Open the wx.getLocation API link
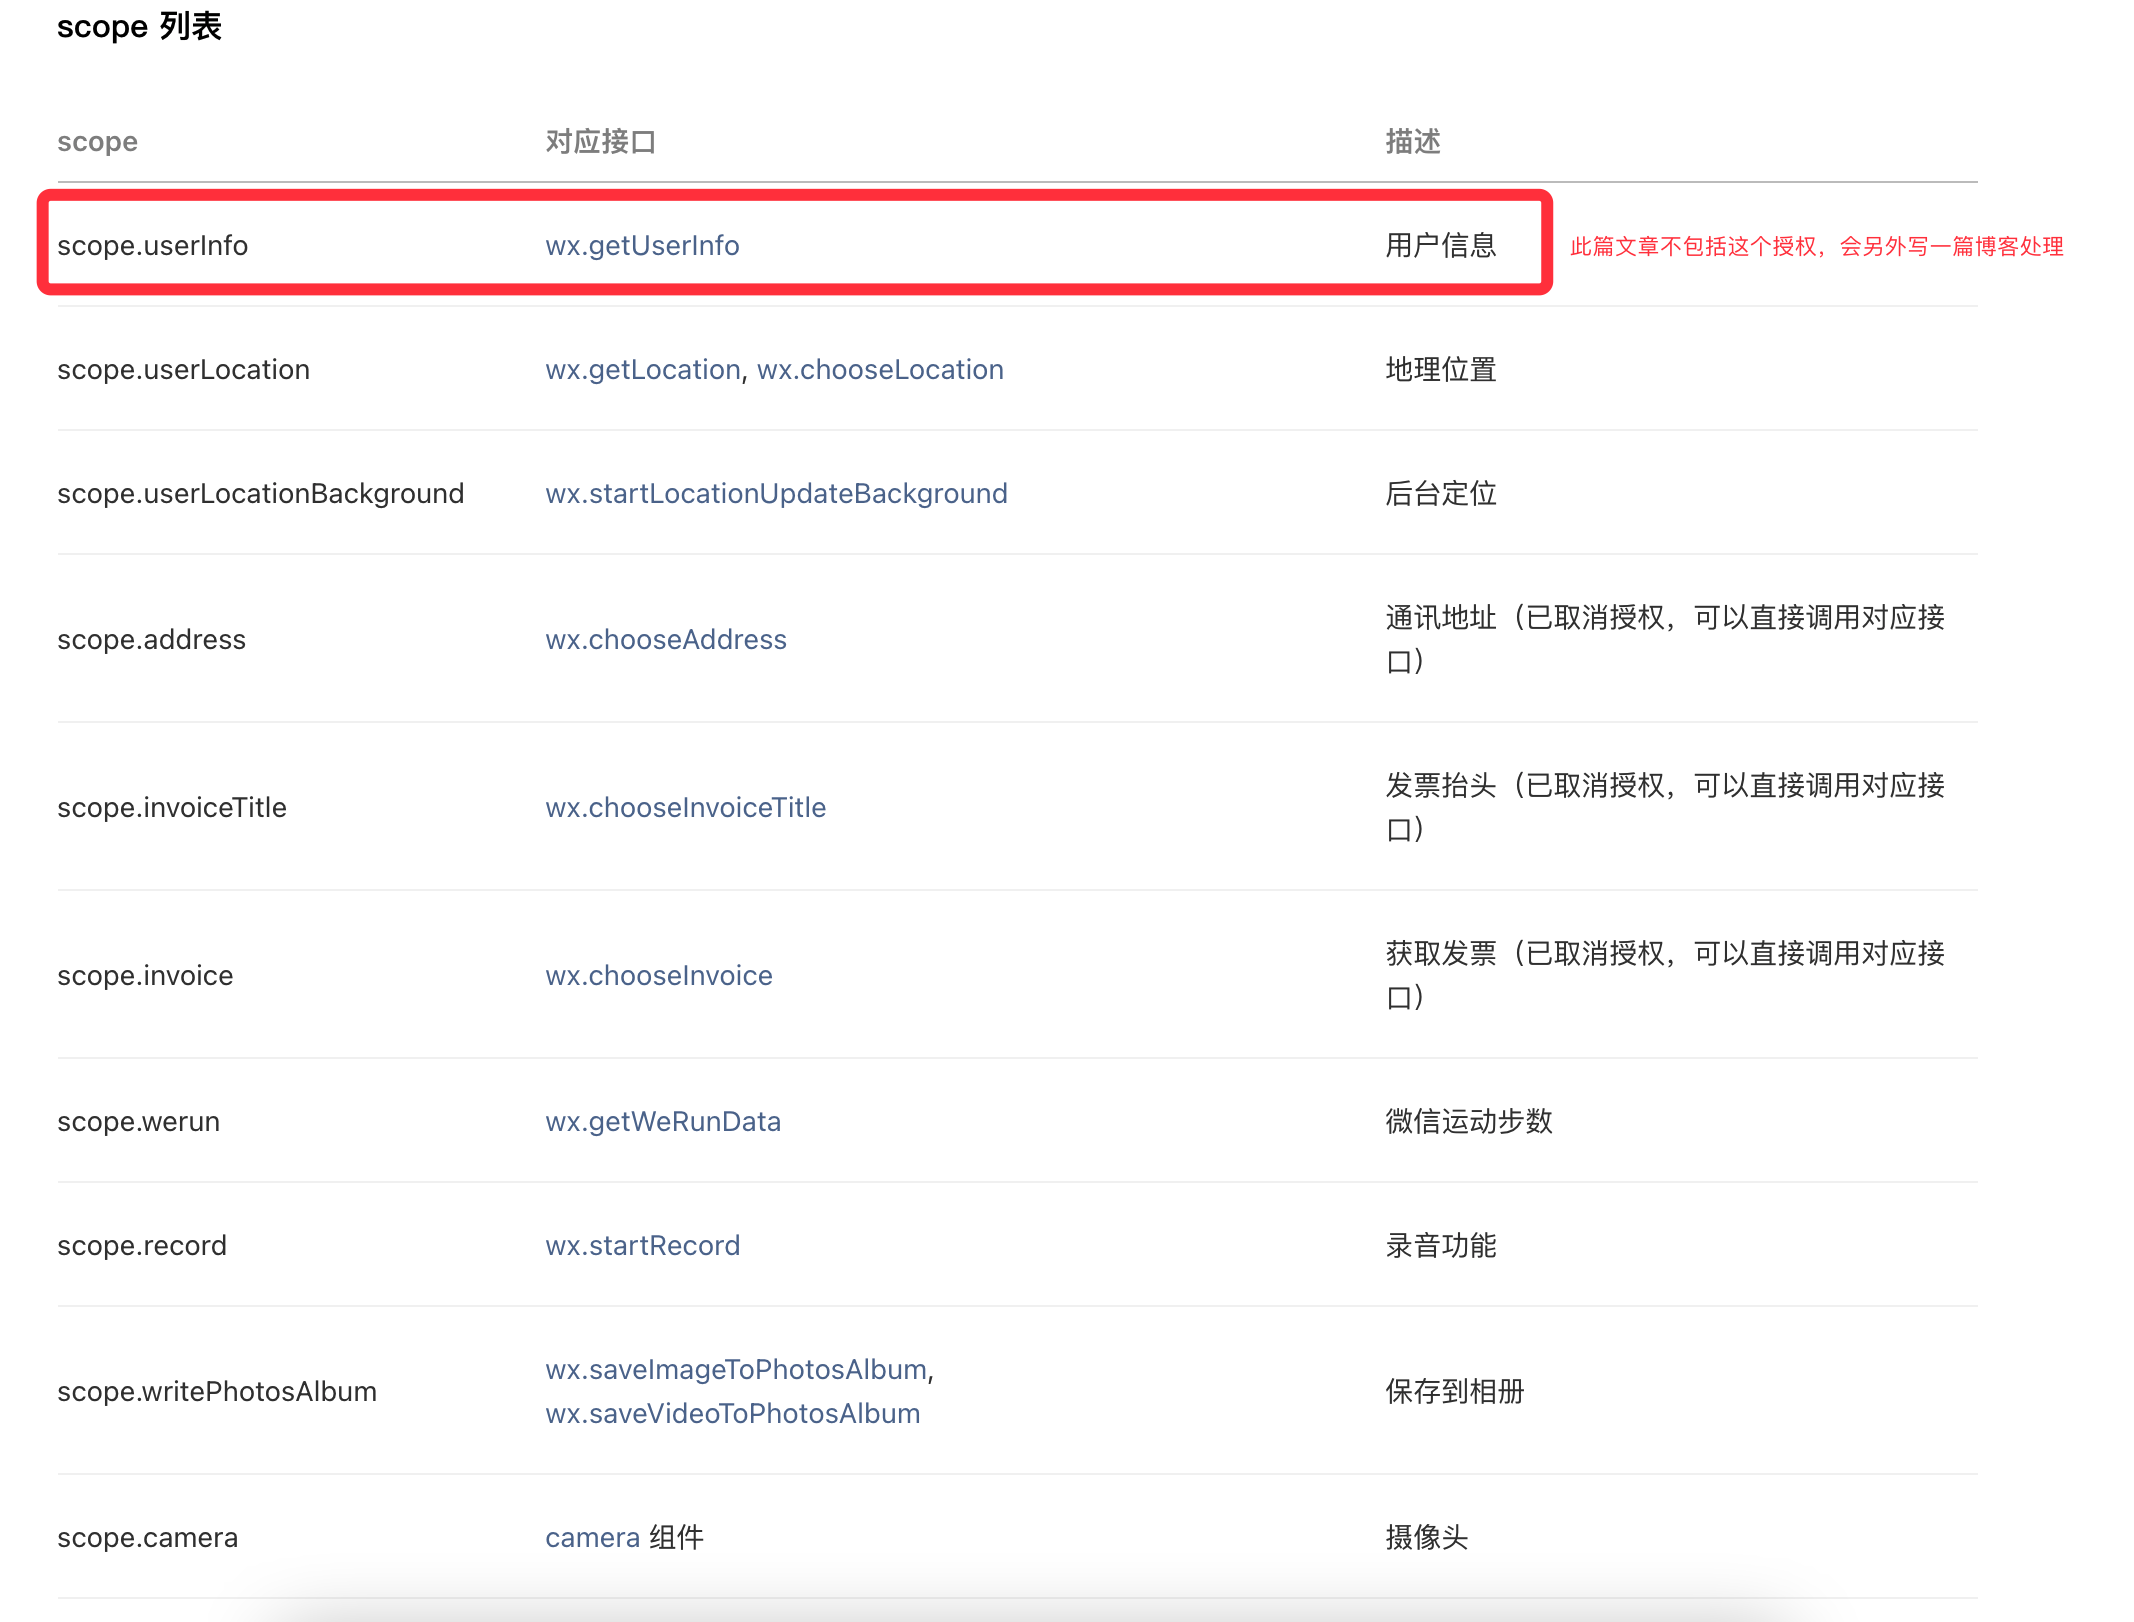This screenshot has height=1622, width=2134. (x=642, y=370)
